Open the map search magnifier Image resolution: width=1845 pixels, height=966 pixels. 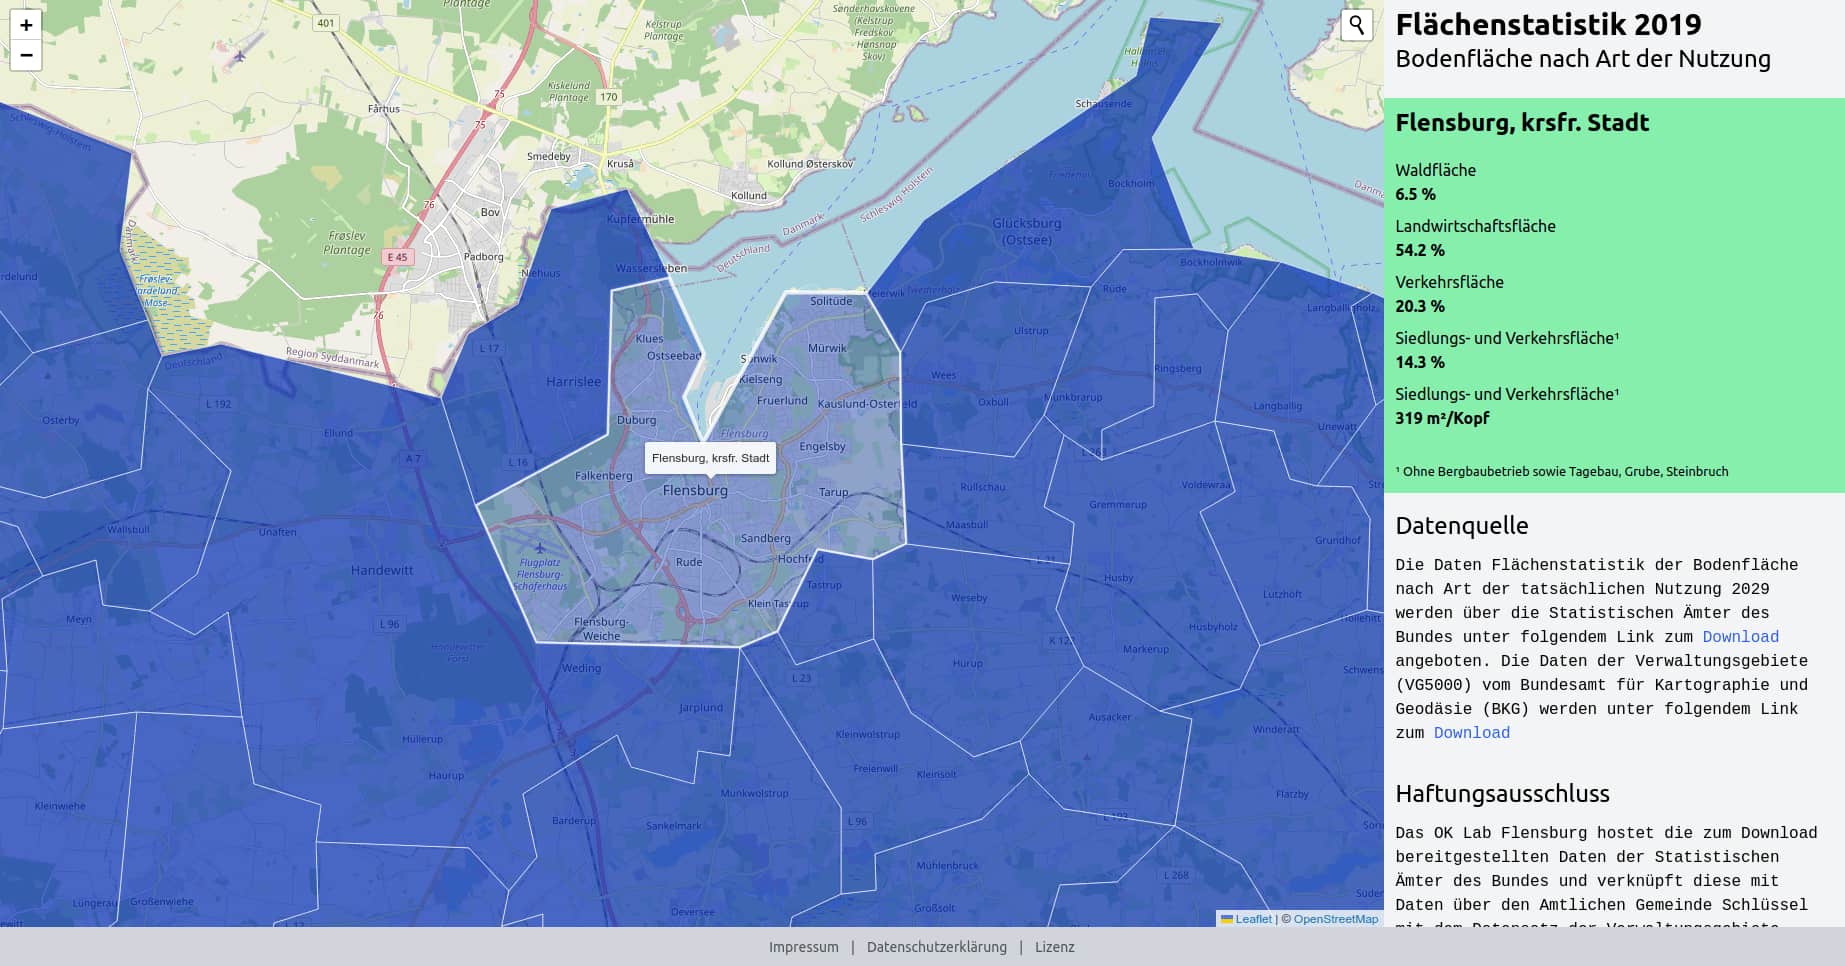pyautogui.click(x=1356, y=25)
